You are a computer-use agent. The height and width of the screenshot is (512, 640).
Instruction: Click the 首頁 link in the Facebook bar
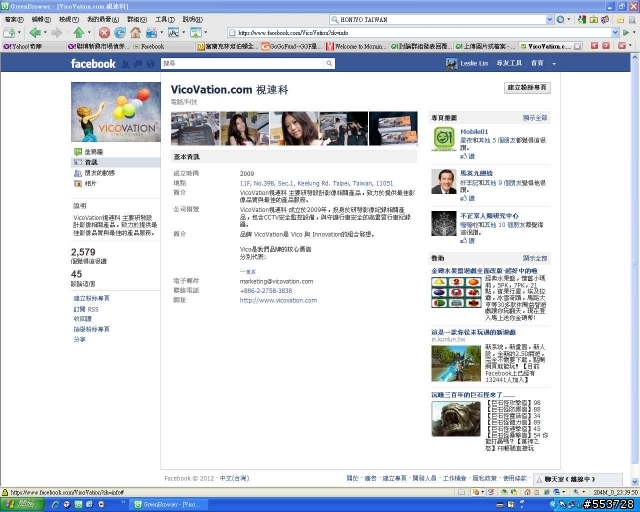(x=537, y=63)
